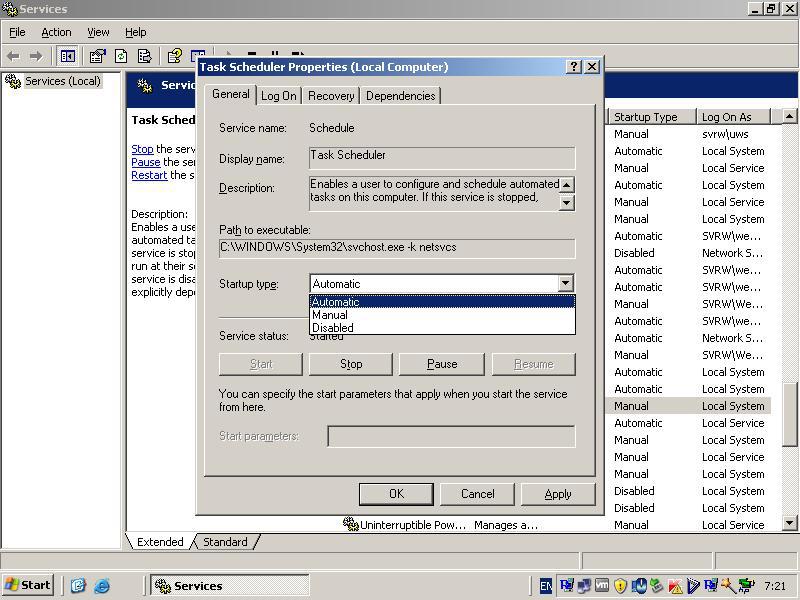Click the Kaspersky red K tray icon

(675, 586)
